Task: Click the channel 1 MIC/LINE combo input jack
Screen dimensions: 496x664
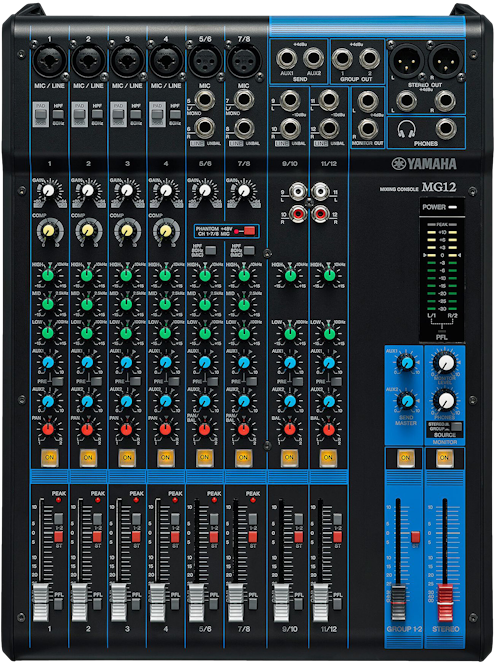Action: click(x=50, y=61)
